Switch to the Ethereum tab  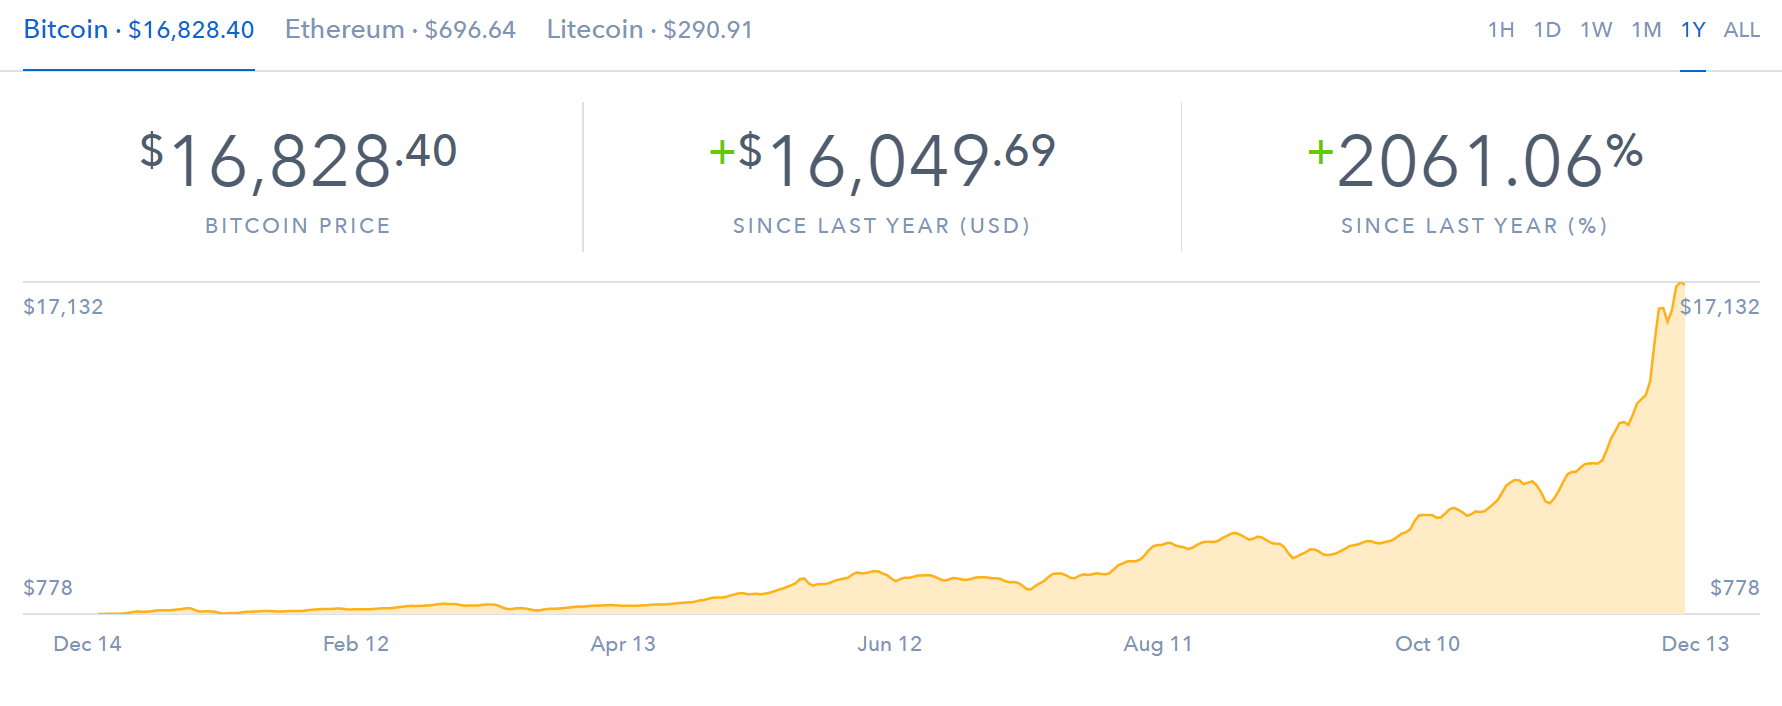400,30
